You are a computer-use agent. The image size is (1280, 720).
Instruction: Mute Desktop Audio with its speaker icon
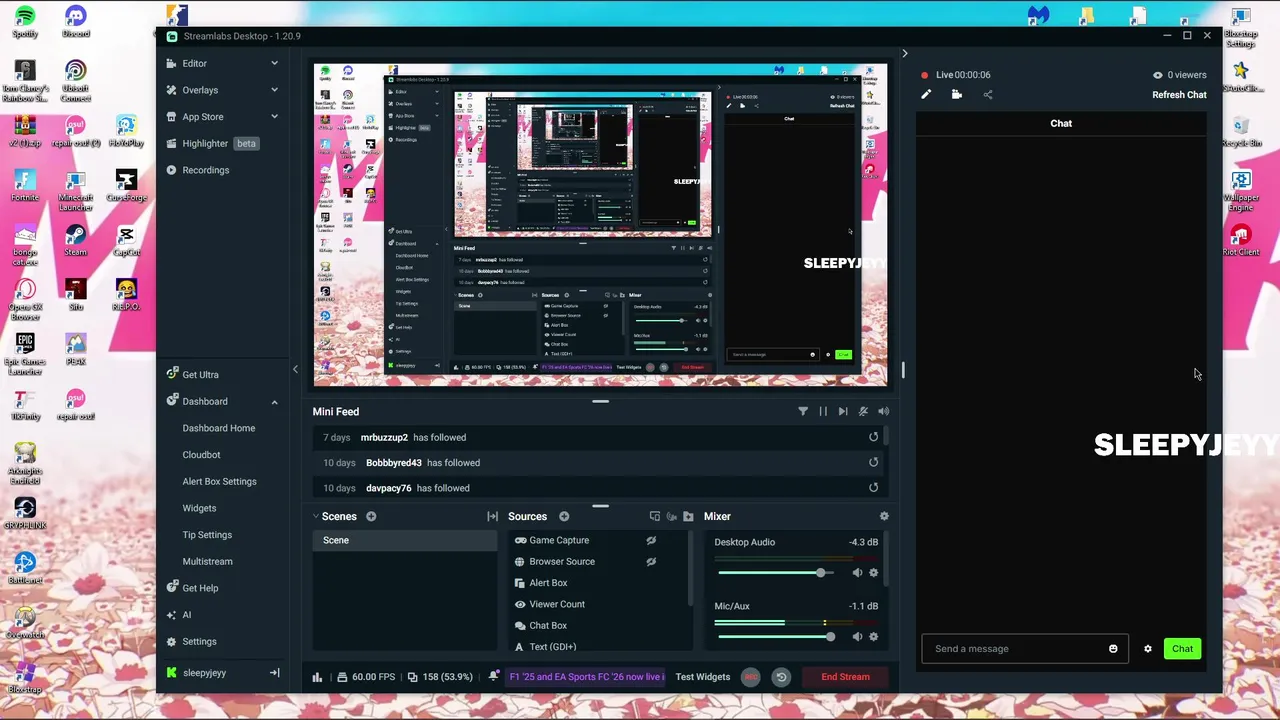[857, 573]
